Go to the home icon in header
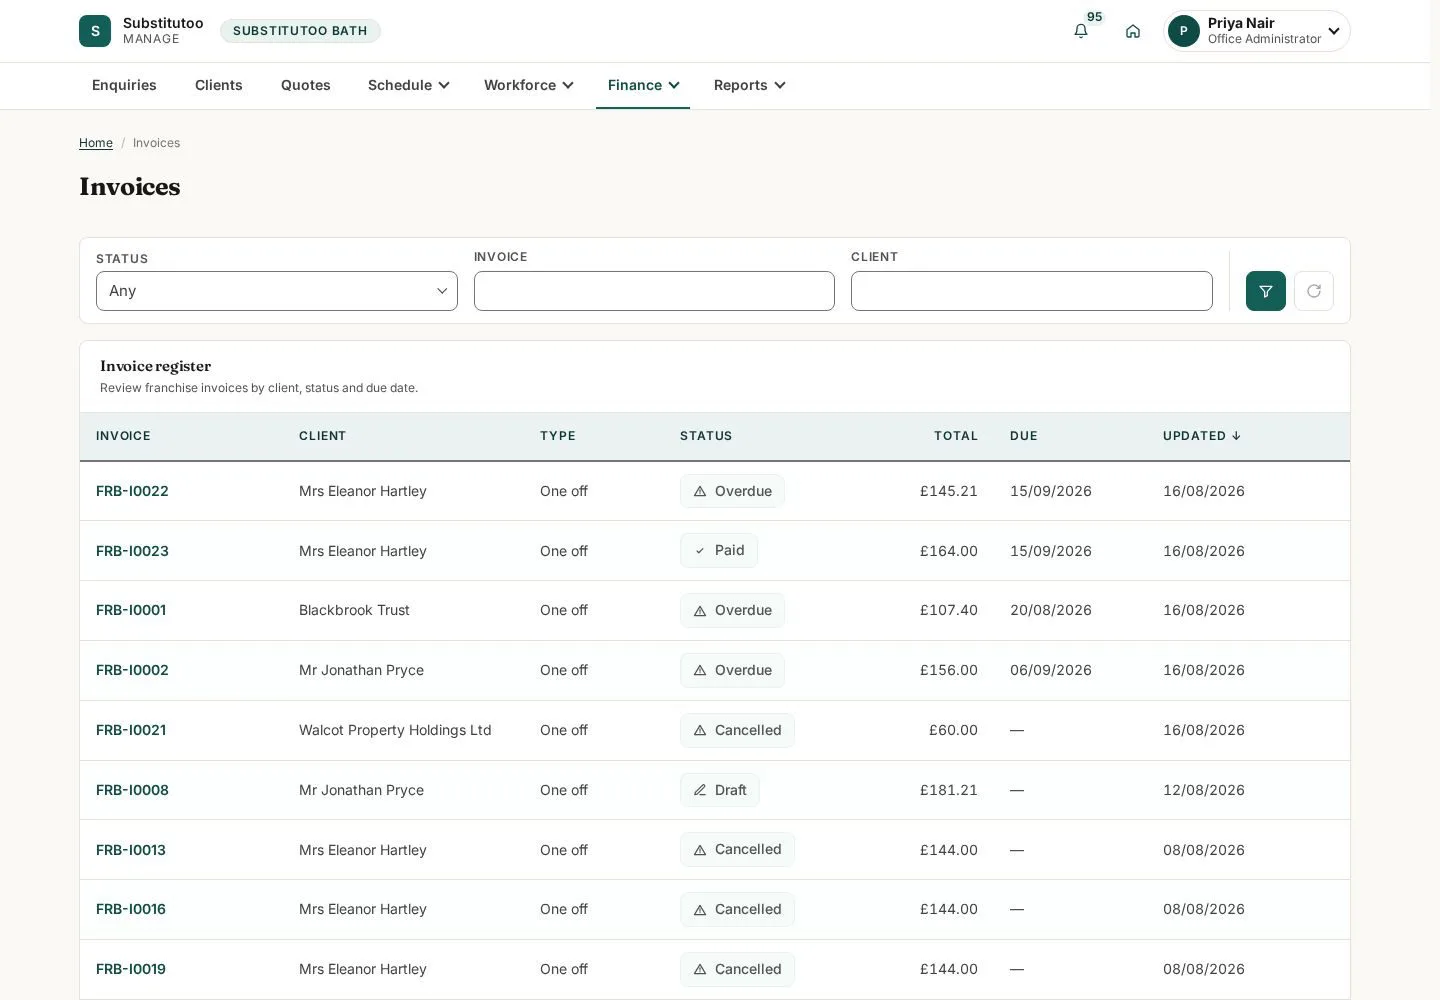Image resolution: width=1440 pixels, height=1000 pixels. pyautogui.click(x=1133, y=31)
